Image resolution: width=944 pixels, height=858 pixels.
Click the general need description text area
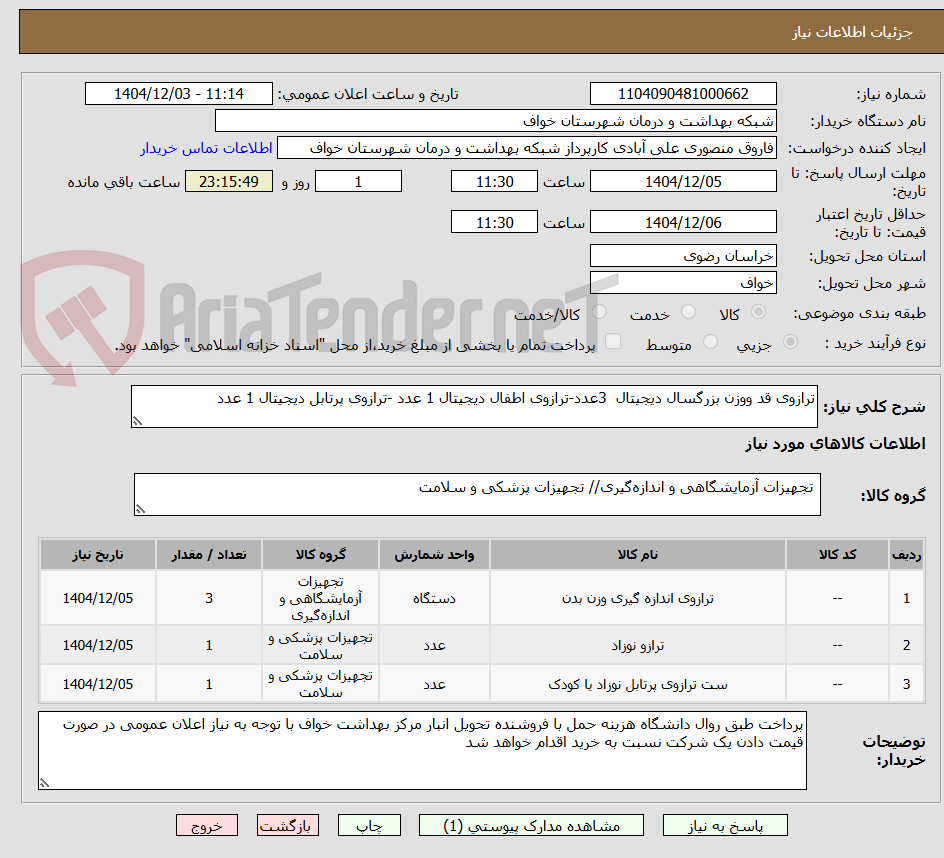coord(474,406)
